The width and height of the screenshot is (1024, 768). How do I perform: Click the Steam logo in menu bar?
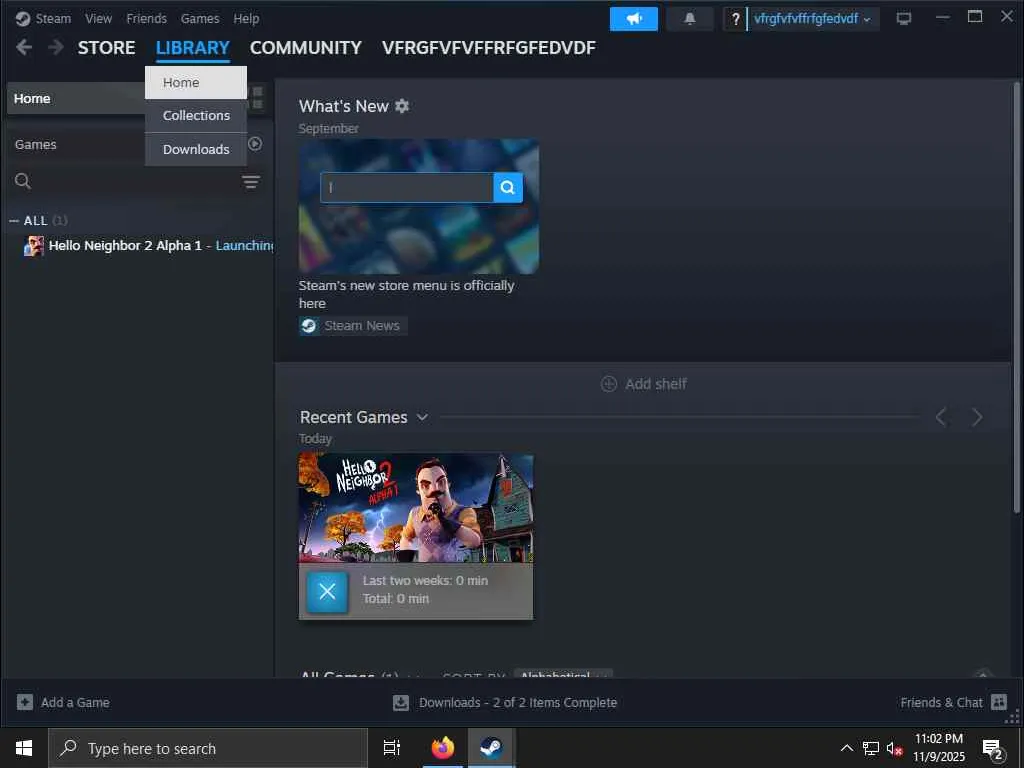tap(23, 18)
